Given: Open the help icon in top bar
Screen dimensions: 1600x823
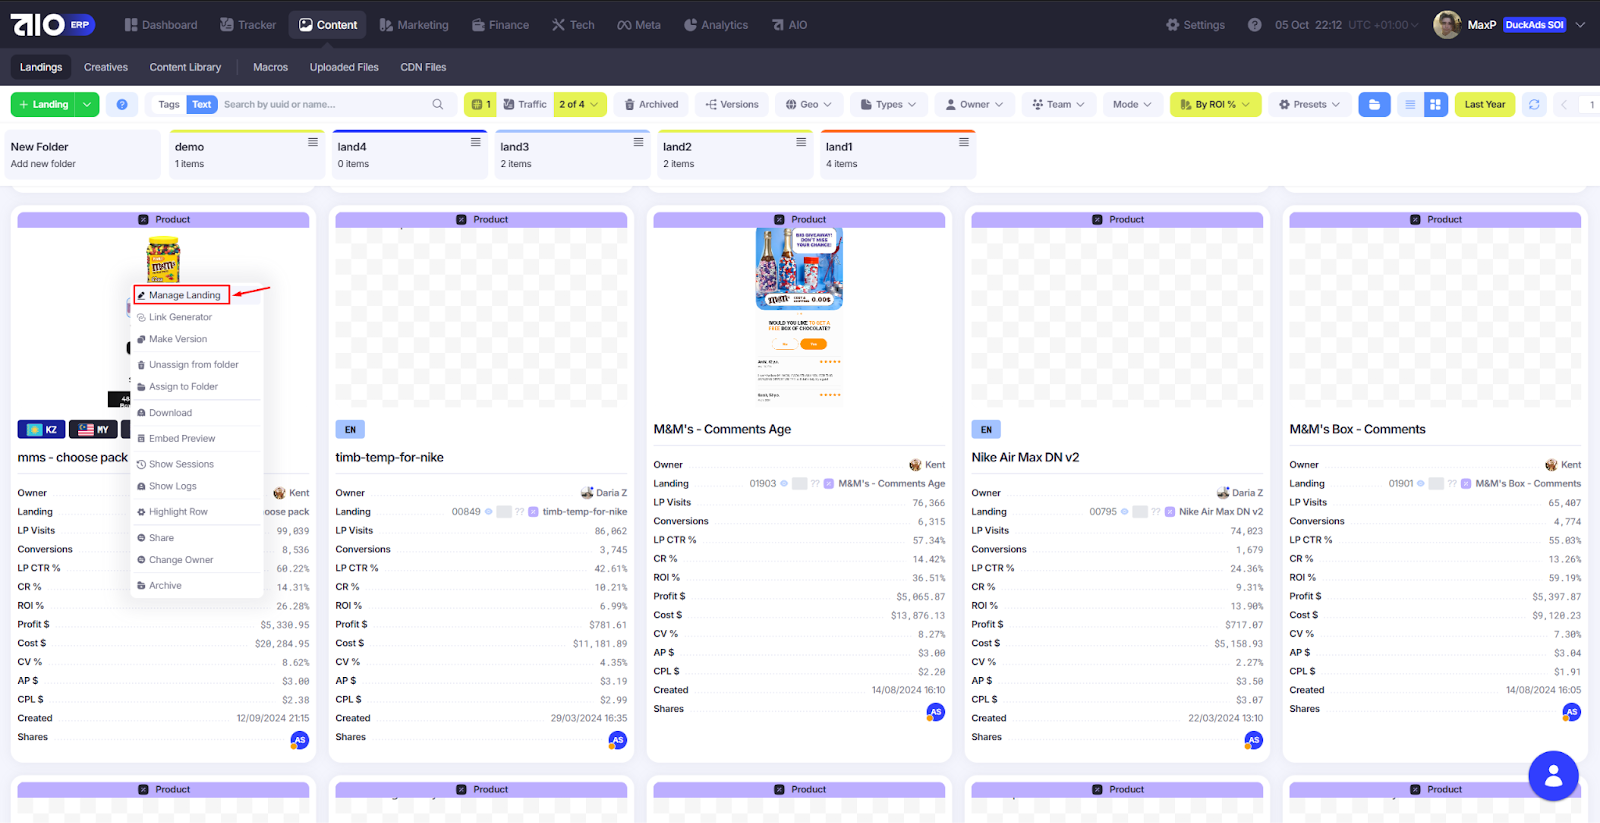Looking at the screenshot, I should pos(1254,25).
